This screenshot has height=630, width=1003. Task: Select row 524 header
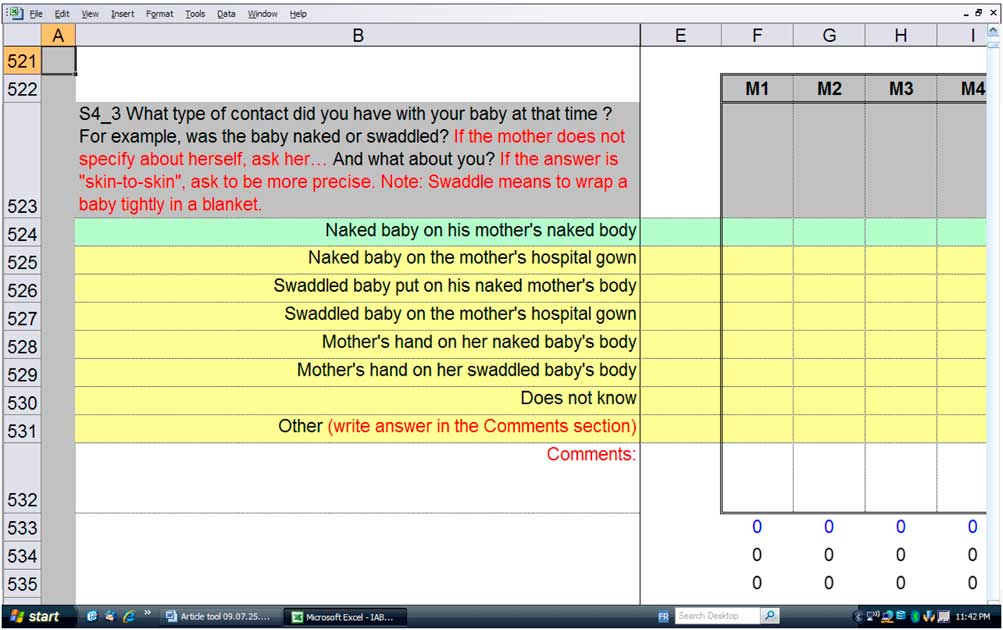(21, 234)
